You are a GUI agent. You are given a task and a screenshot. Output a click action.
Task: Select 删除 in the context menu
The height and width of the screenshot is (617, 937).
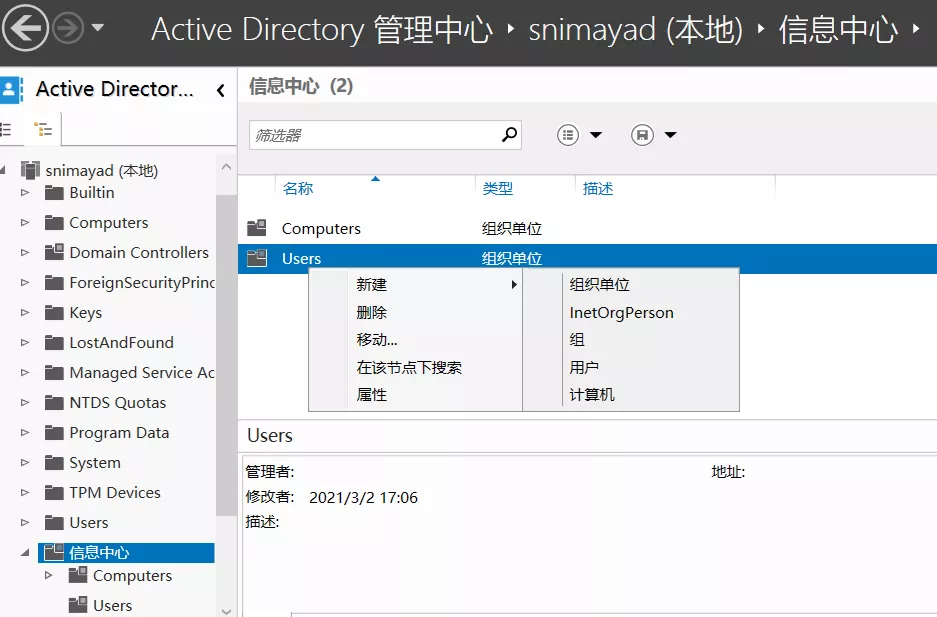click(372, 312)
